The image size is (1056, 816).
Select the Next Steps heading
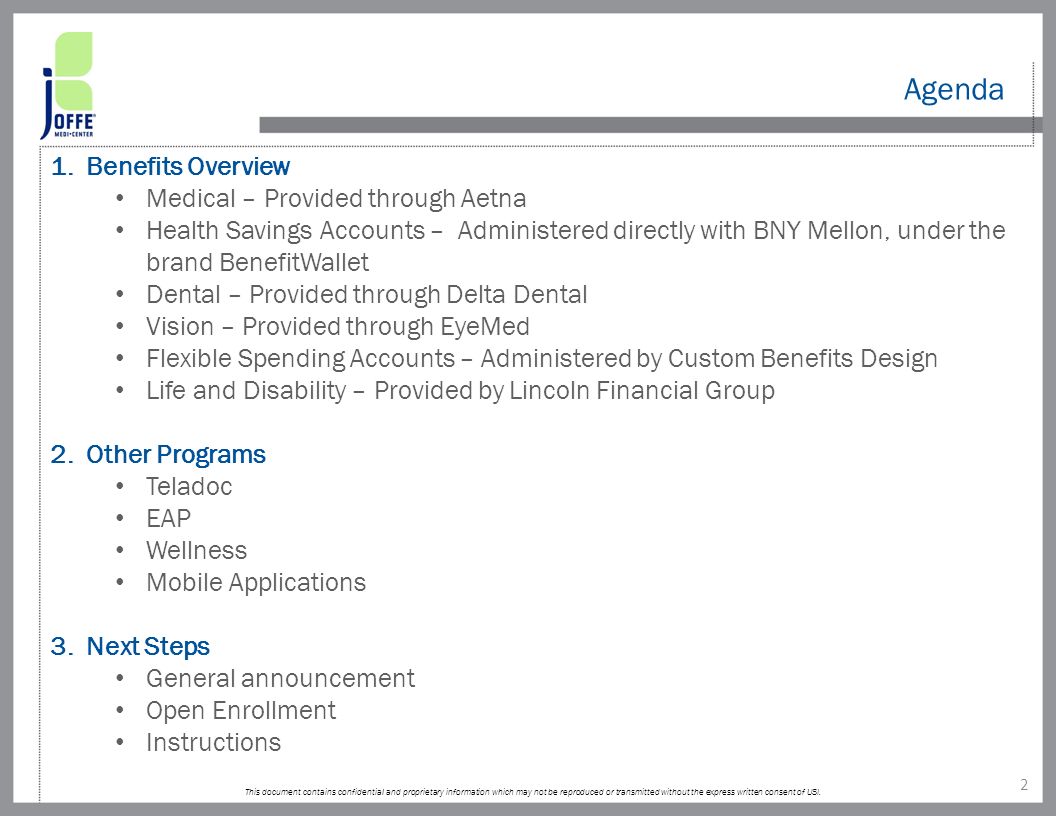click(x=147, y=646)
